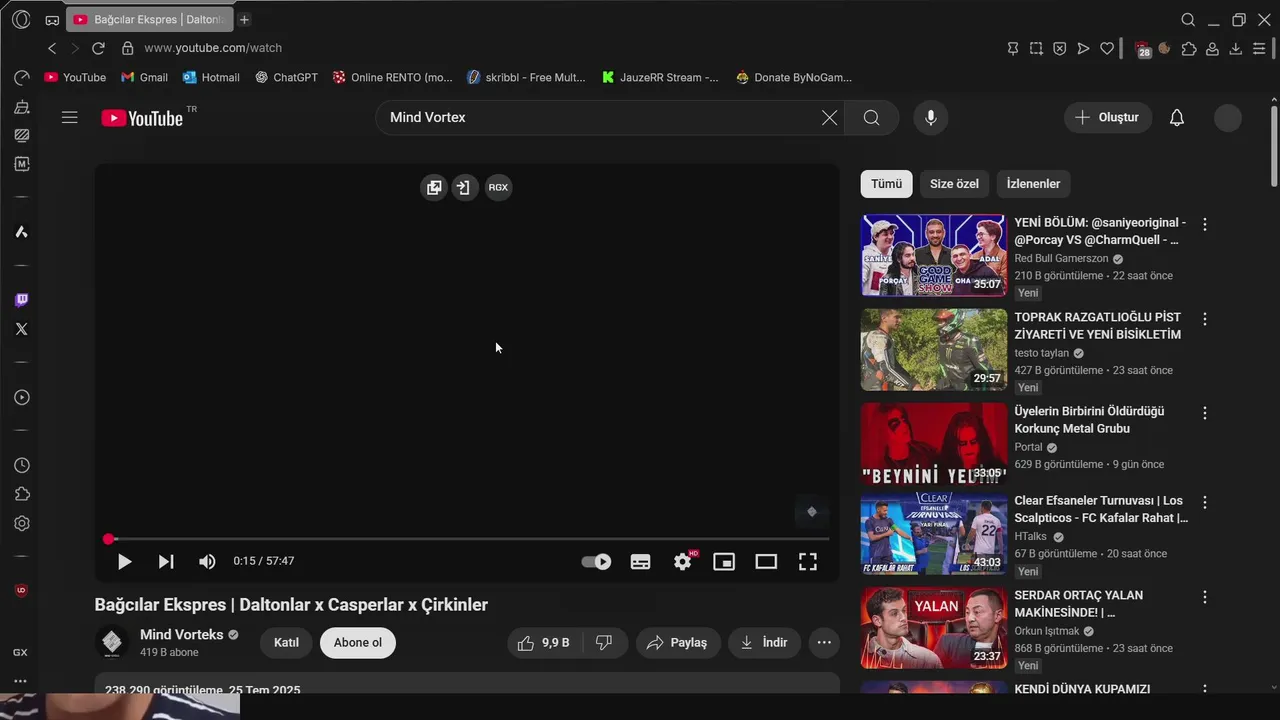
Task: Take a snapshot with the toolbar tool
Action: point(1036,48)
